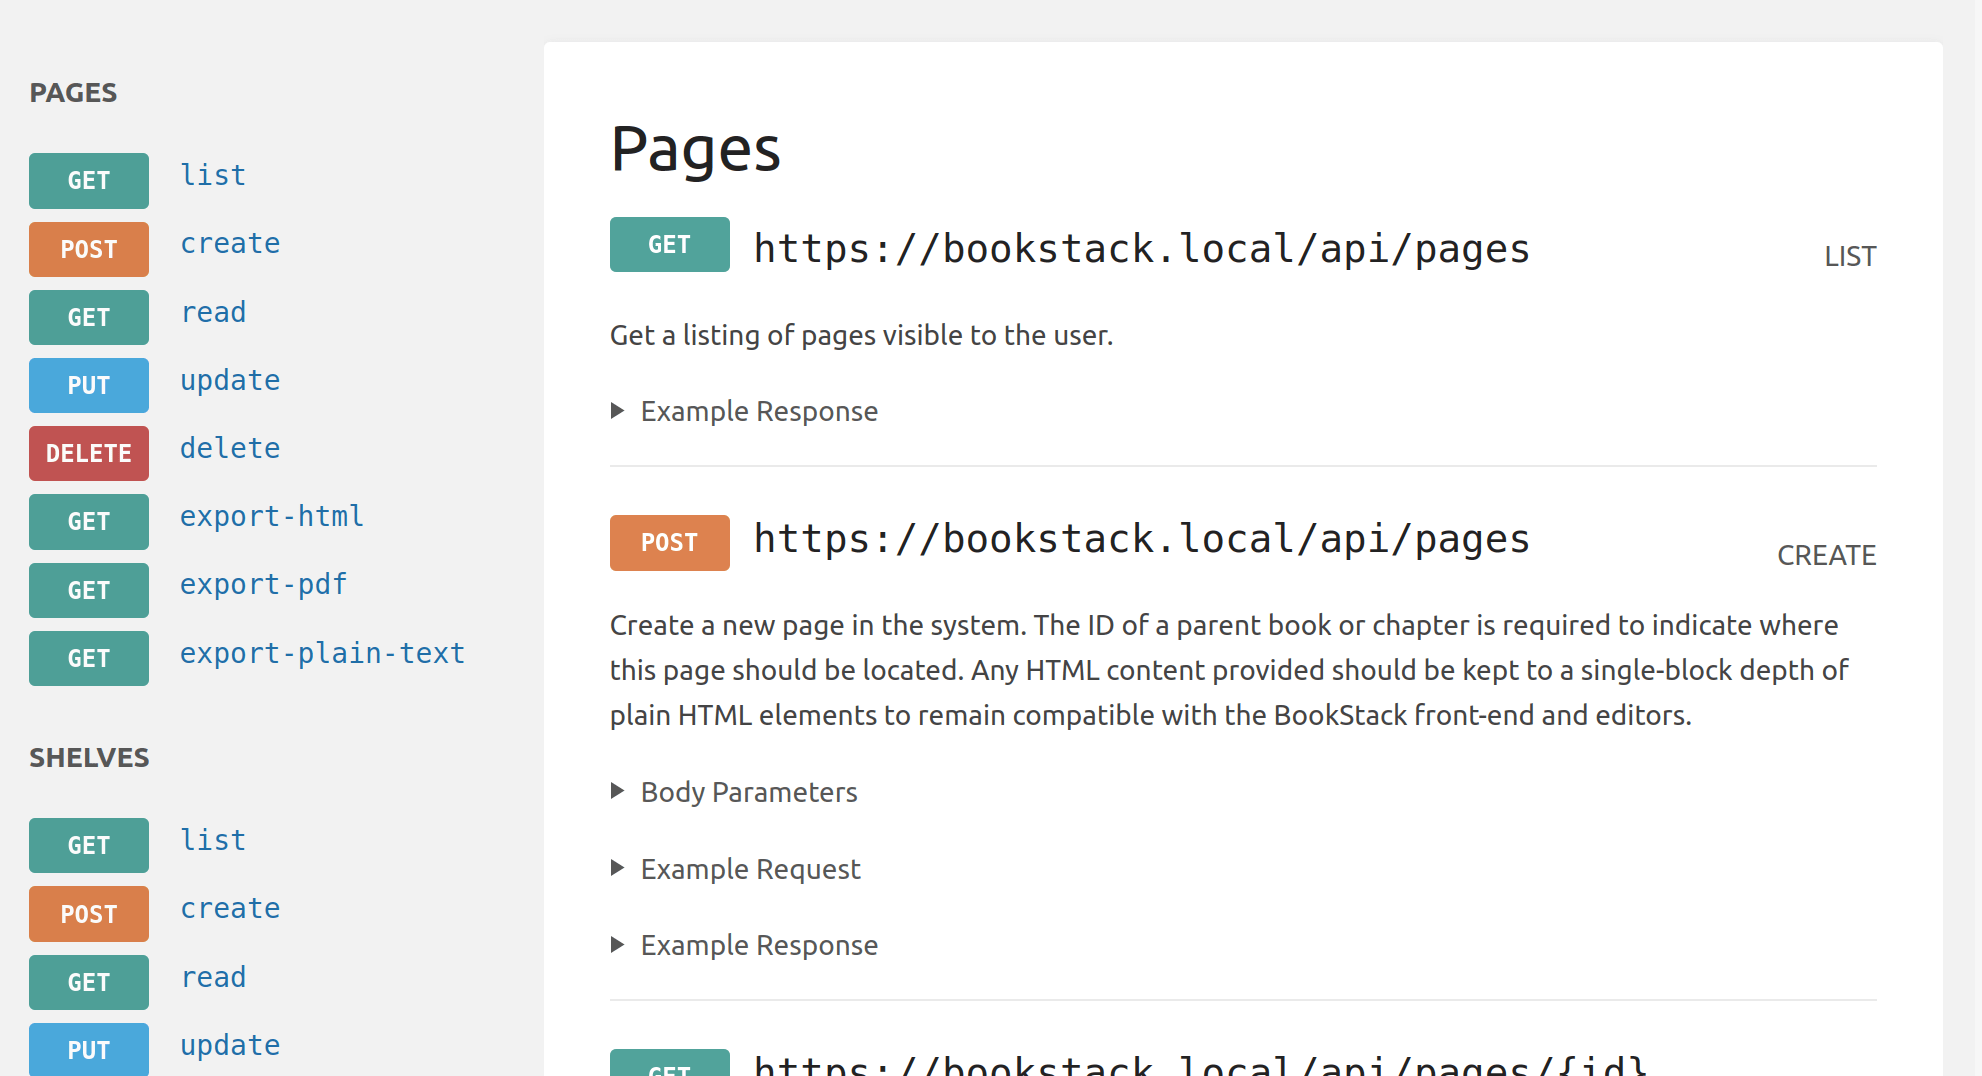Jump to the Shelves update endpoint
Image resolution: width=1982 pixels, height=1076 pixels.
[x=230, y=1046]
